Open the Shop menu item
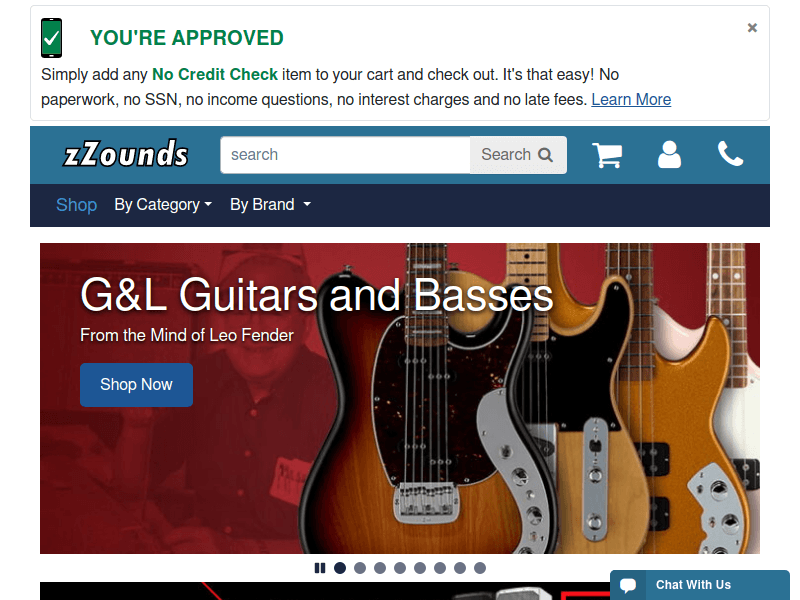Viewport: 800px width, 600px height. coord(77,205)
